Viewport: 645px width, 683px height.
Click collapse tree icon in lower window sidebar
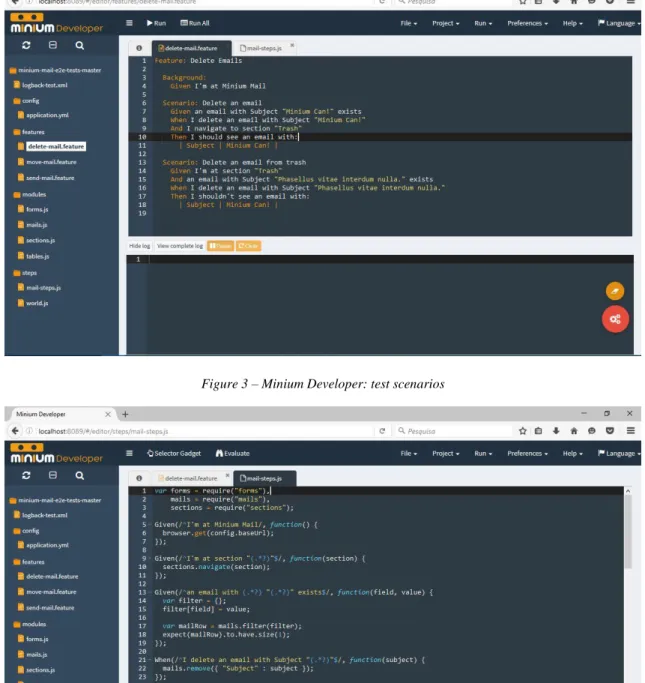[x=53, y=475]
